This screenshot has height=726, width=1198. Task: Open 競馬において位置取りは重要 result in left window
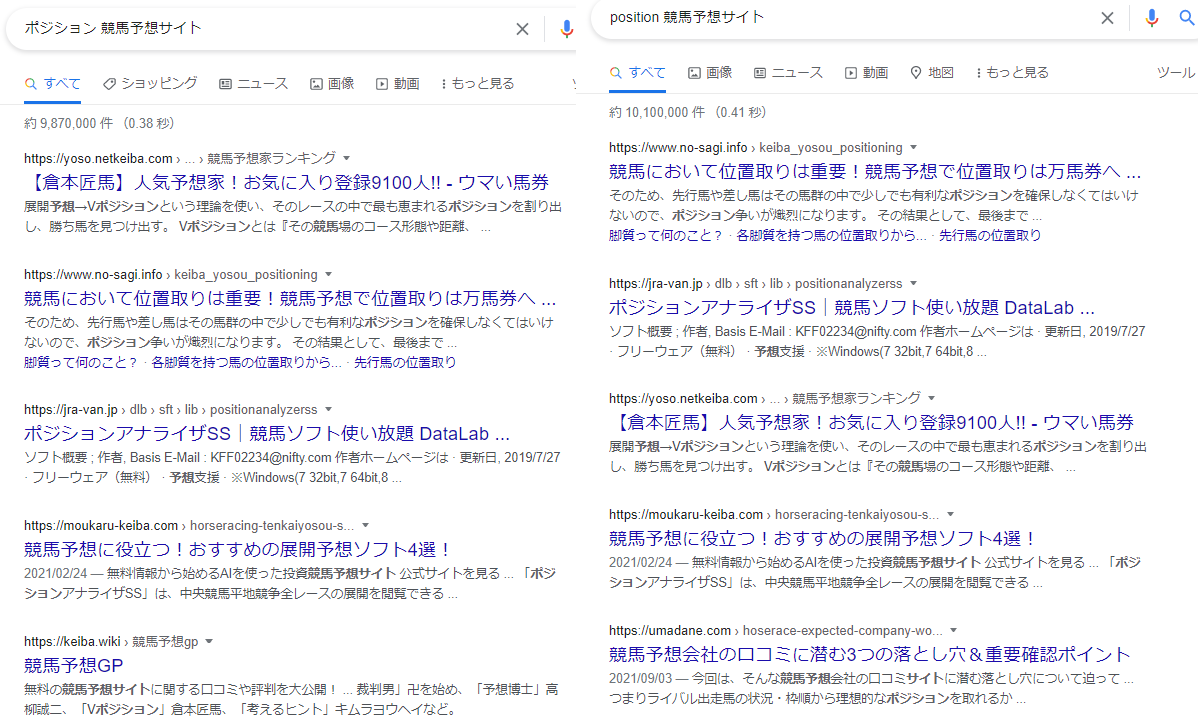tap(290, 299)
